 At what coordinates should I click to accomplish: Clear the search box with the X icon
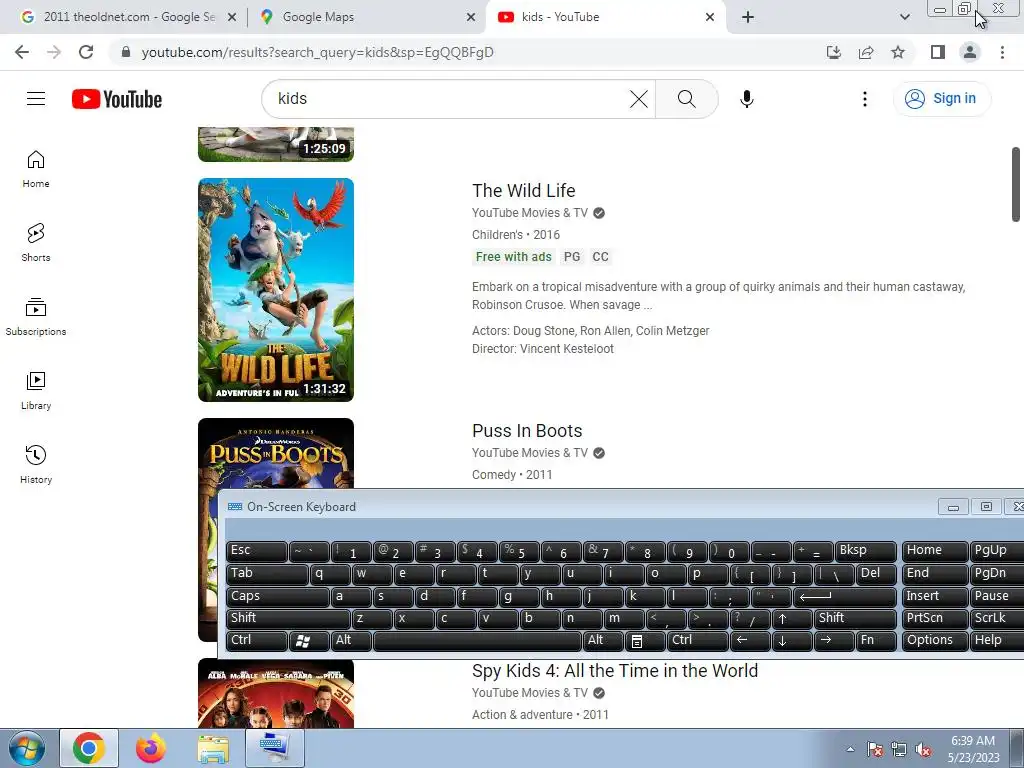(x=639, y=99)
